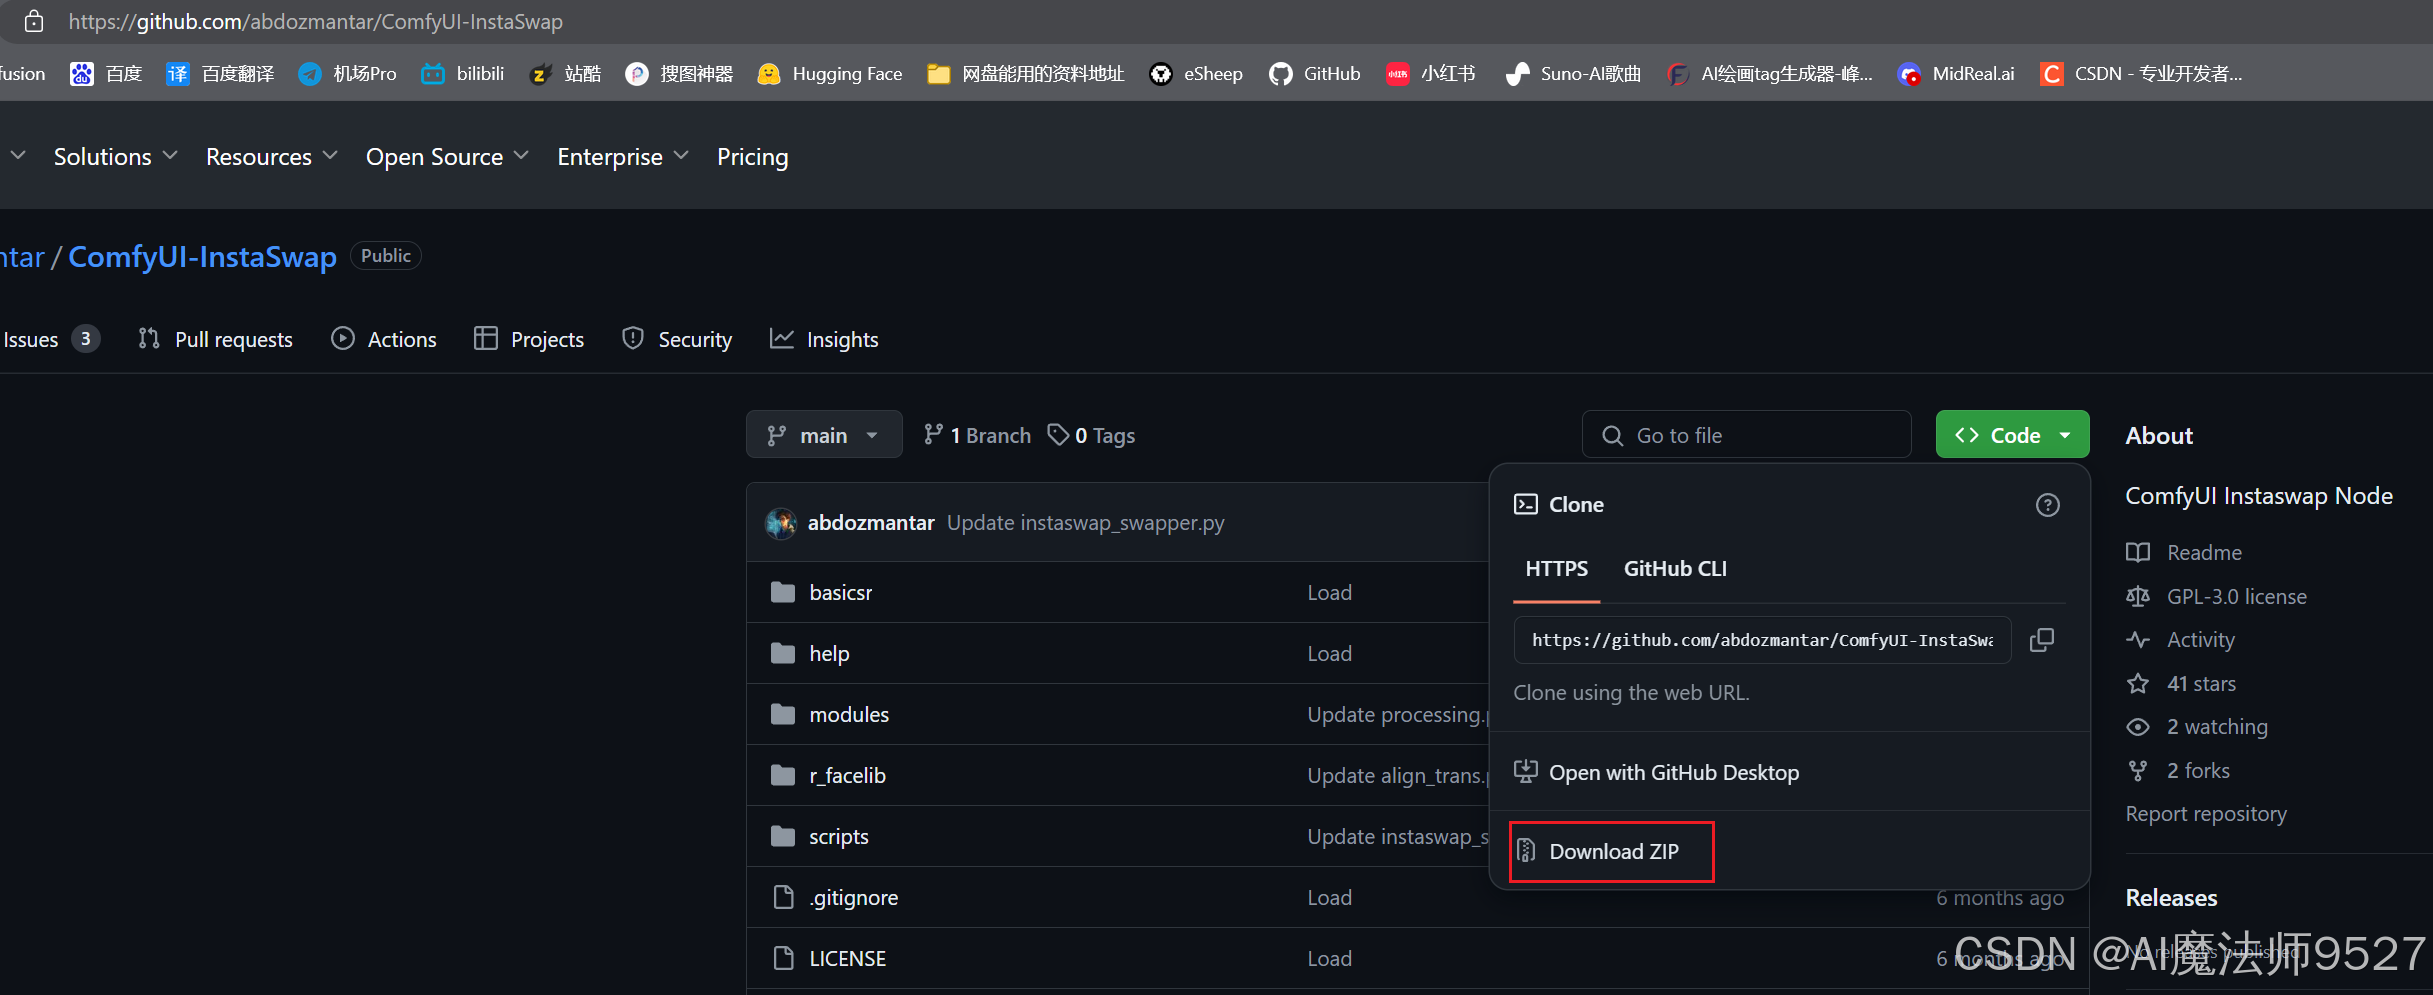
Task: Switch to the GitHub CLI tab
Action: coord(1675,568)
